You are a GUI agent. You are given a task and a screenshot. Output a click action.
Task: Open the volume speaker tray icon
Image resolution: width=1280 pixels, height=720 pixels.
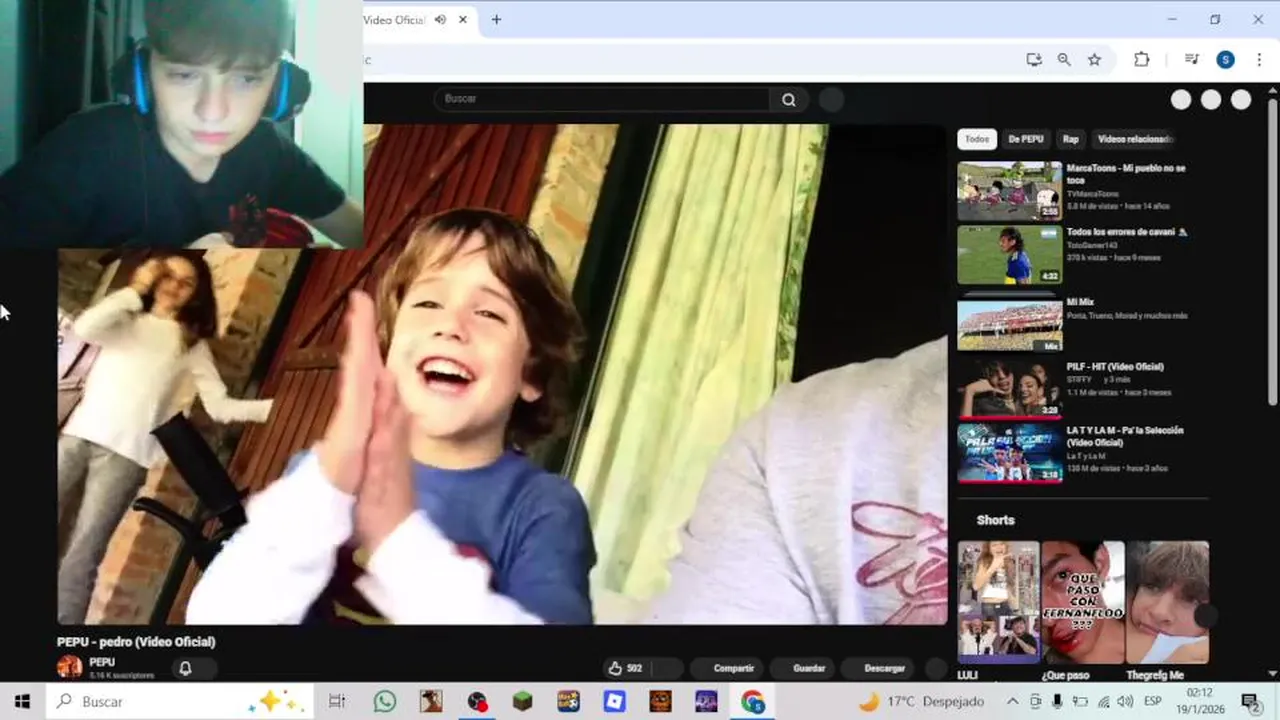click(1126, 702)
